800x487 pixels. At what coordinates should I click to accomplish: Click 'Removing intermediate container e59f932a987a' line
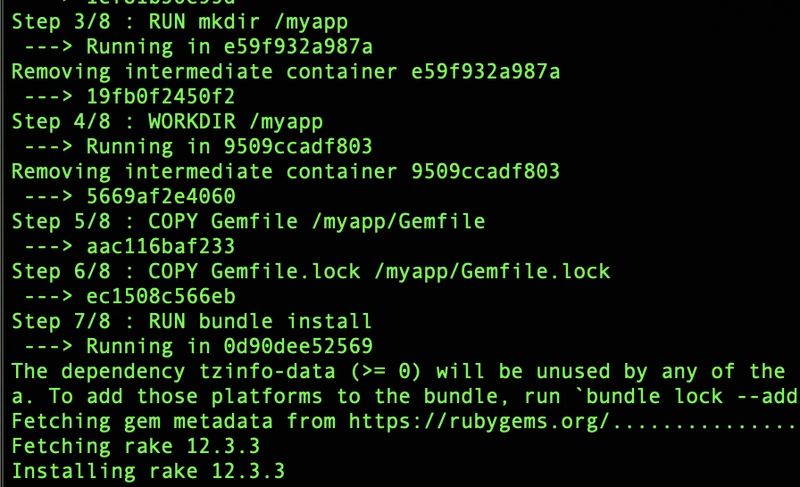(286, 72)
